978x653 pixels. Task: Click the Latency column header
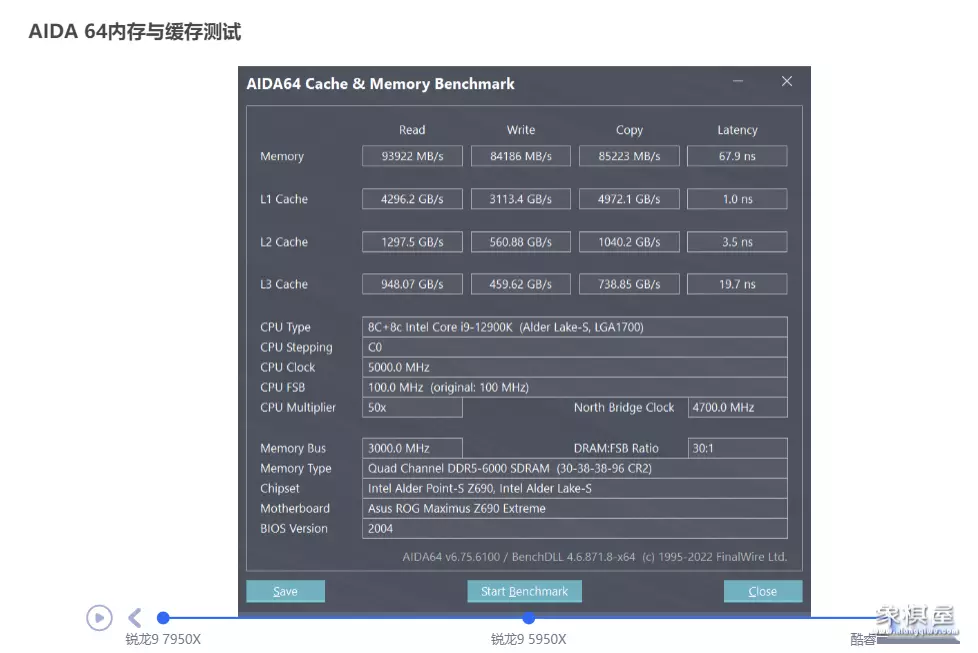click(737, 130)
